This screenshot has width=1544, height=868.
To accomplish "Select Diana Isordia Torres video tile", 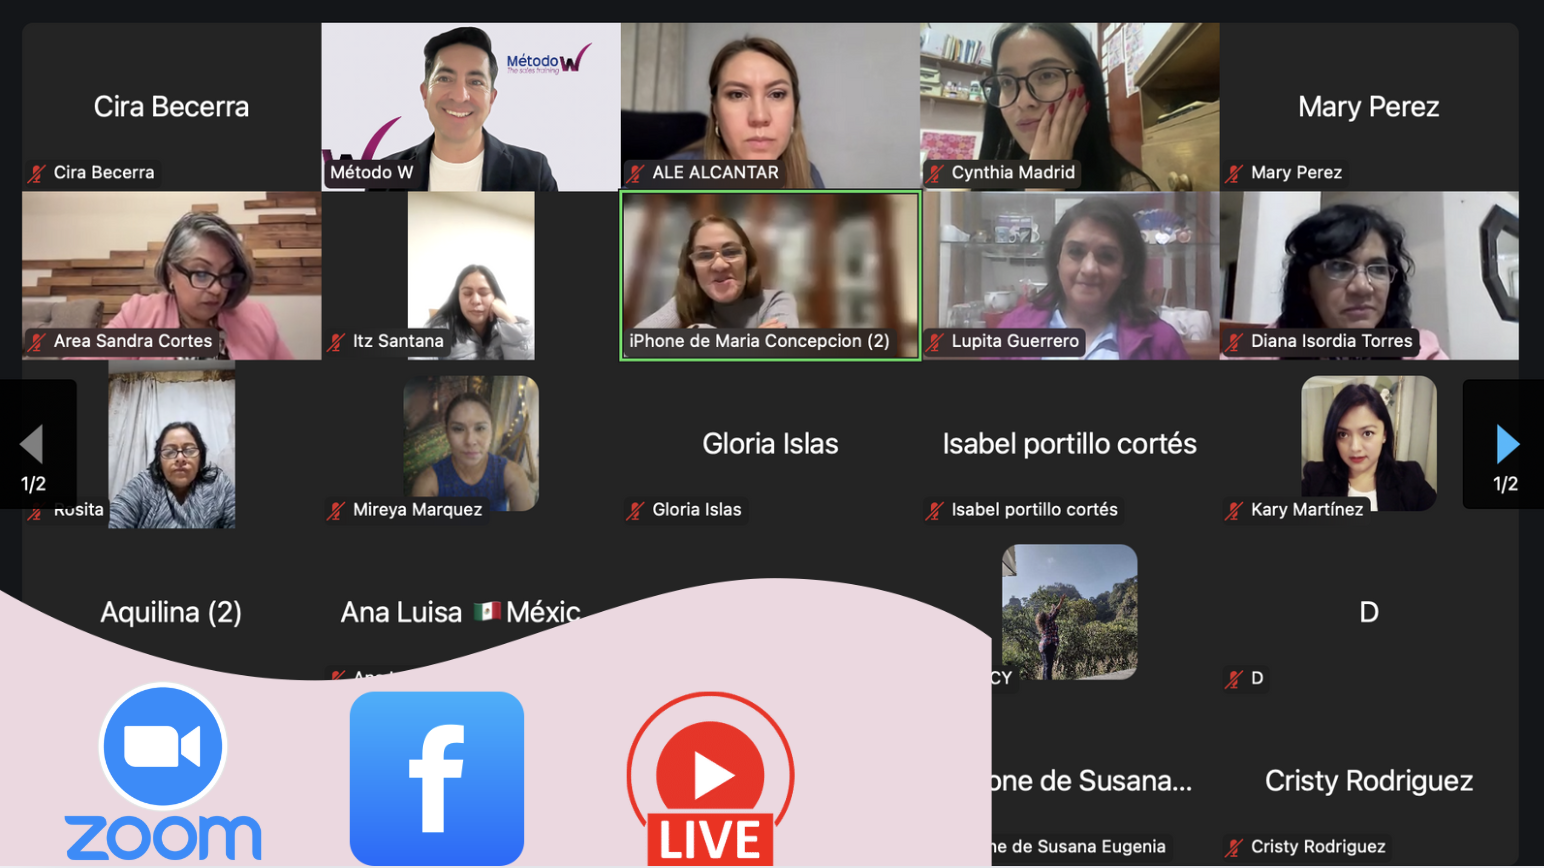I will [x=1369, y=275].
